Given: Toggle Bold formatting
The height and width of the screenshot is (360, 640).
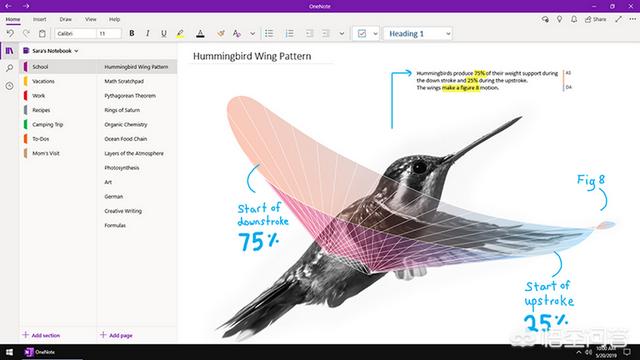Looking at the screenshot, I should click(x=131, y=33).
